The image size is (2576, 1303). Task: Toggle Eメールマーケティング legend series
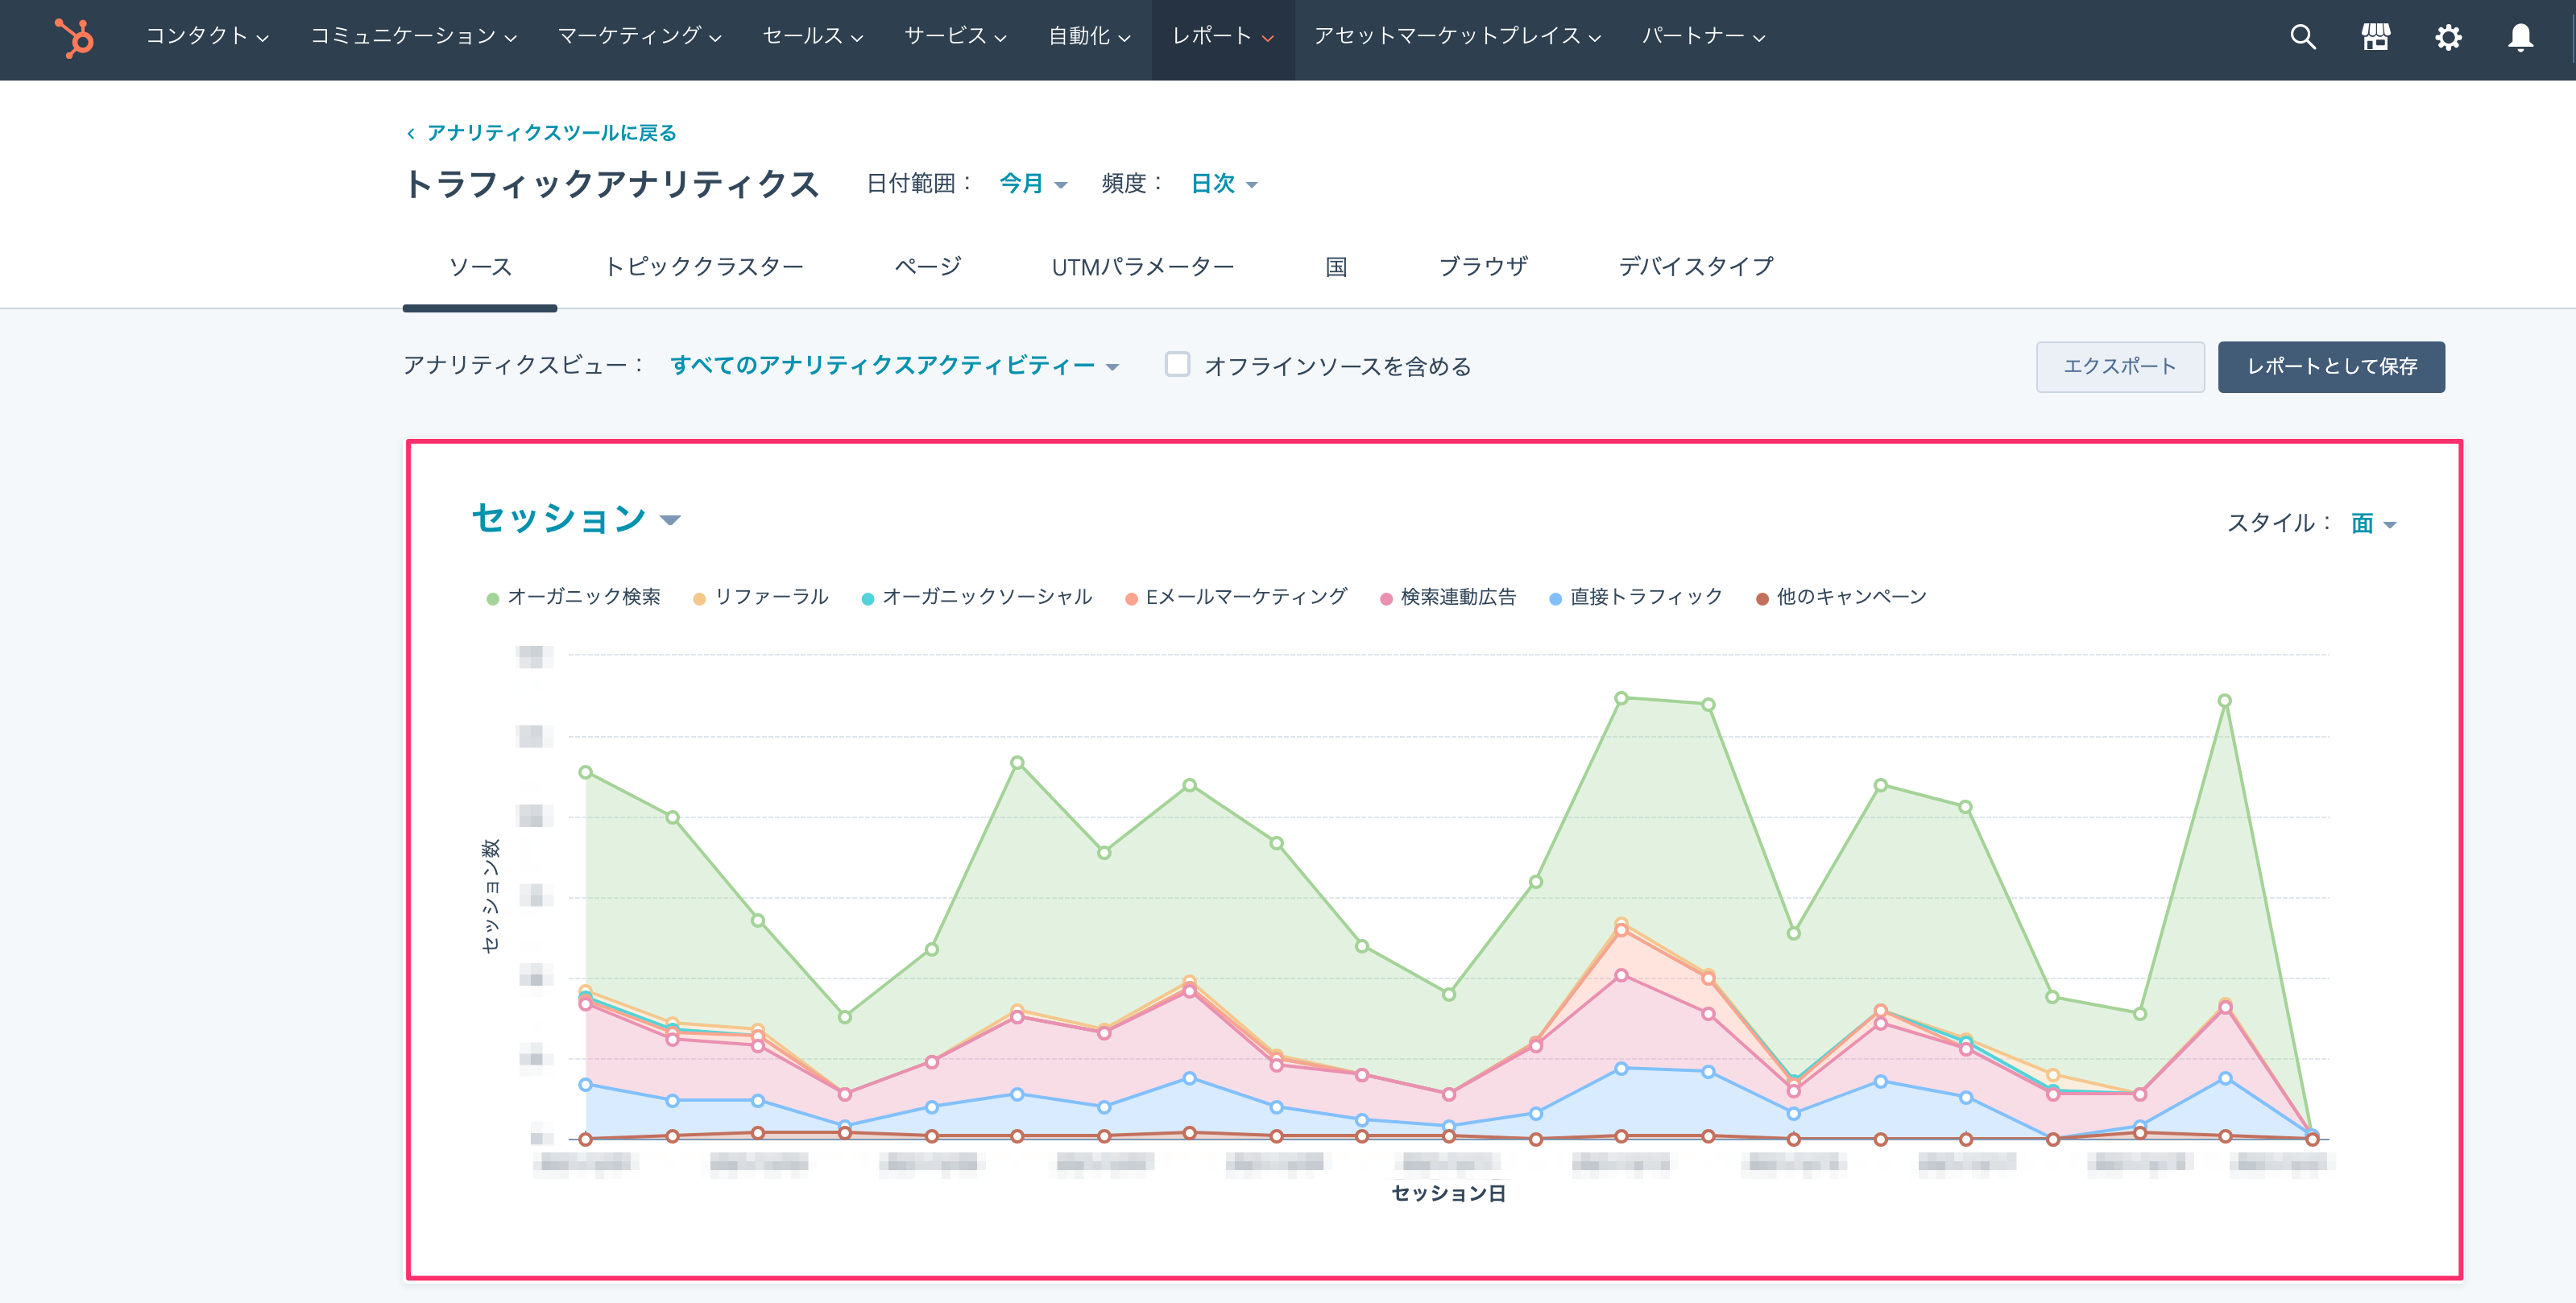1236,597
